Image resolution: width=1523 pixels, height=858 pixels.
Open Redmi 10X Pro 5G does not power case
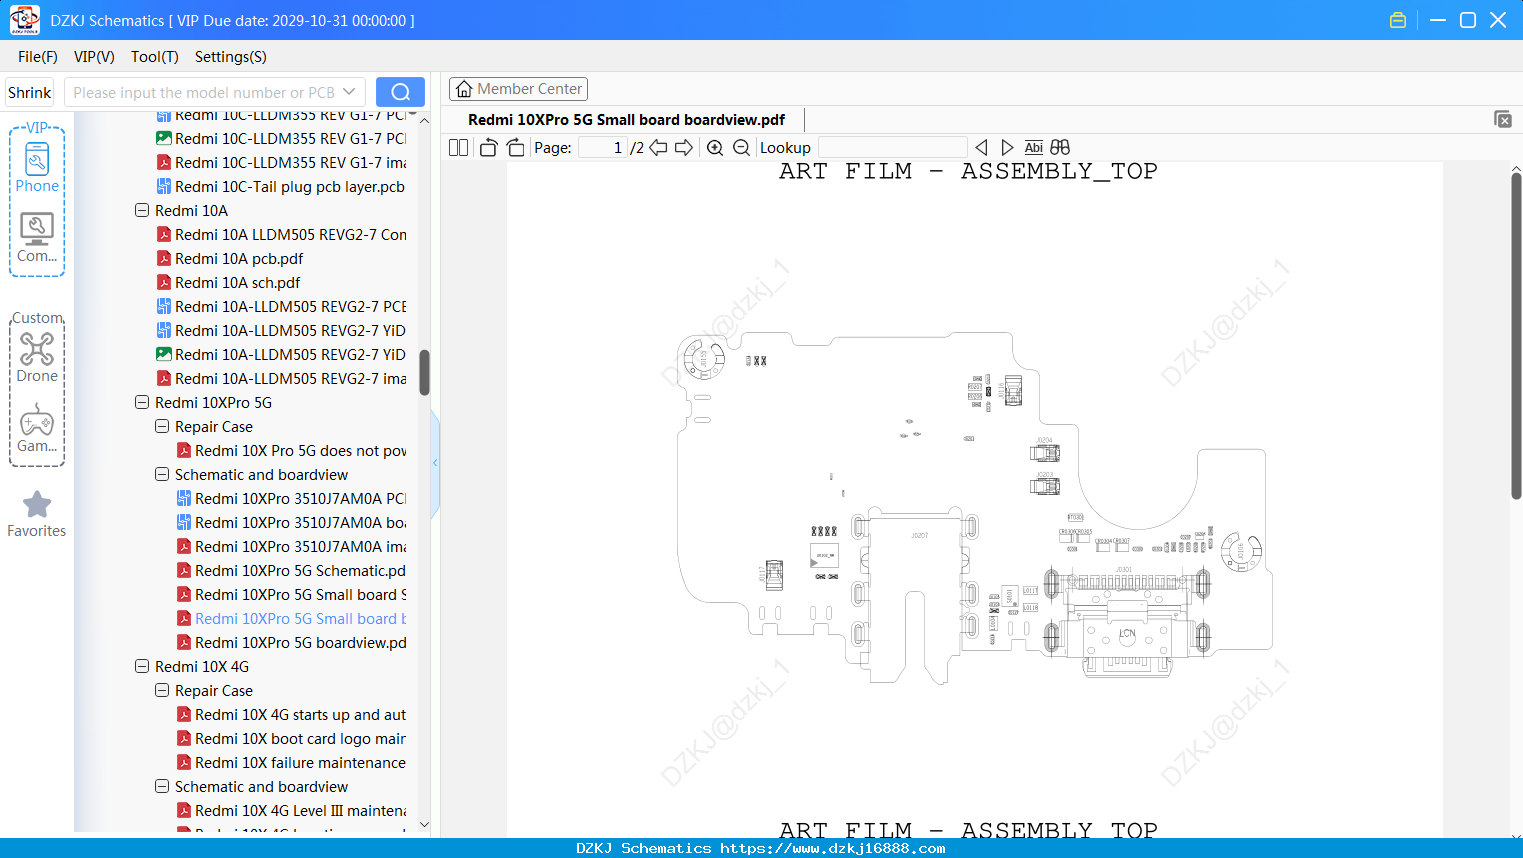click(x=301, y=450)
